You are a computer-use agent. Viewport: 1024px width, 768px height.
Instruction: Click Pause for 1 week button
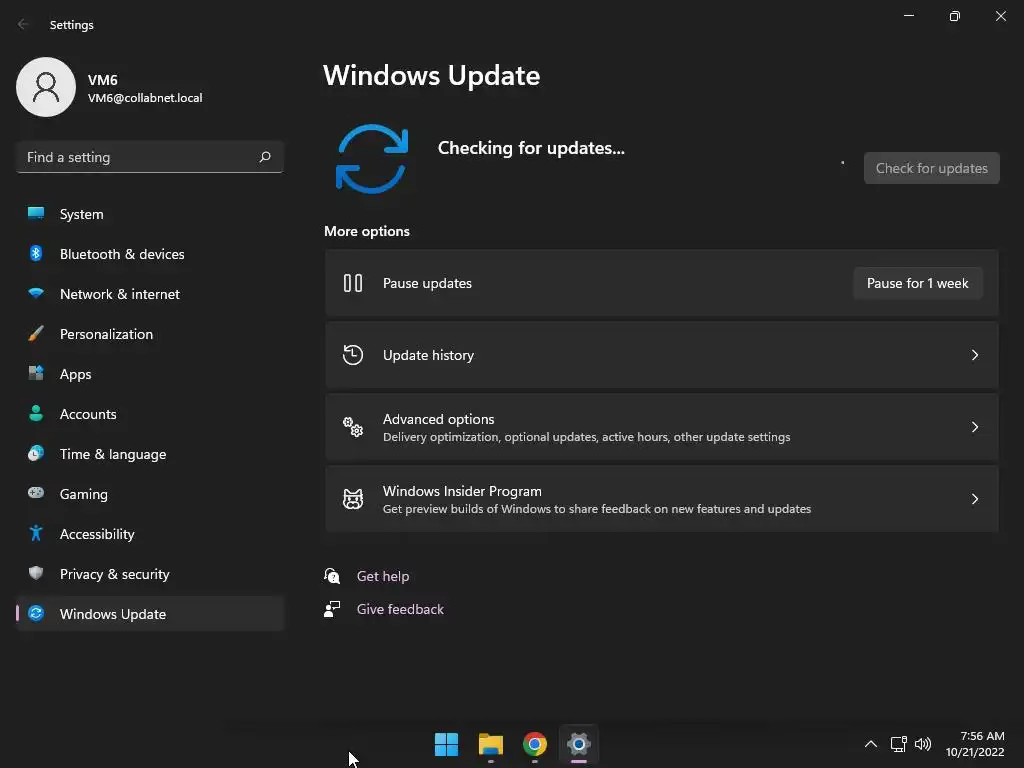pyautogui.click(x=918, y=283)
